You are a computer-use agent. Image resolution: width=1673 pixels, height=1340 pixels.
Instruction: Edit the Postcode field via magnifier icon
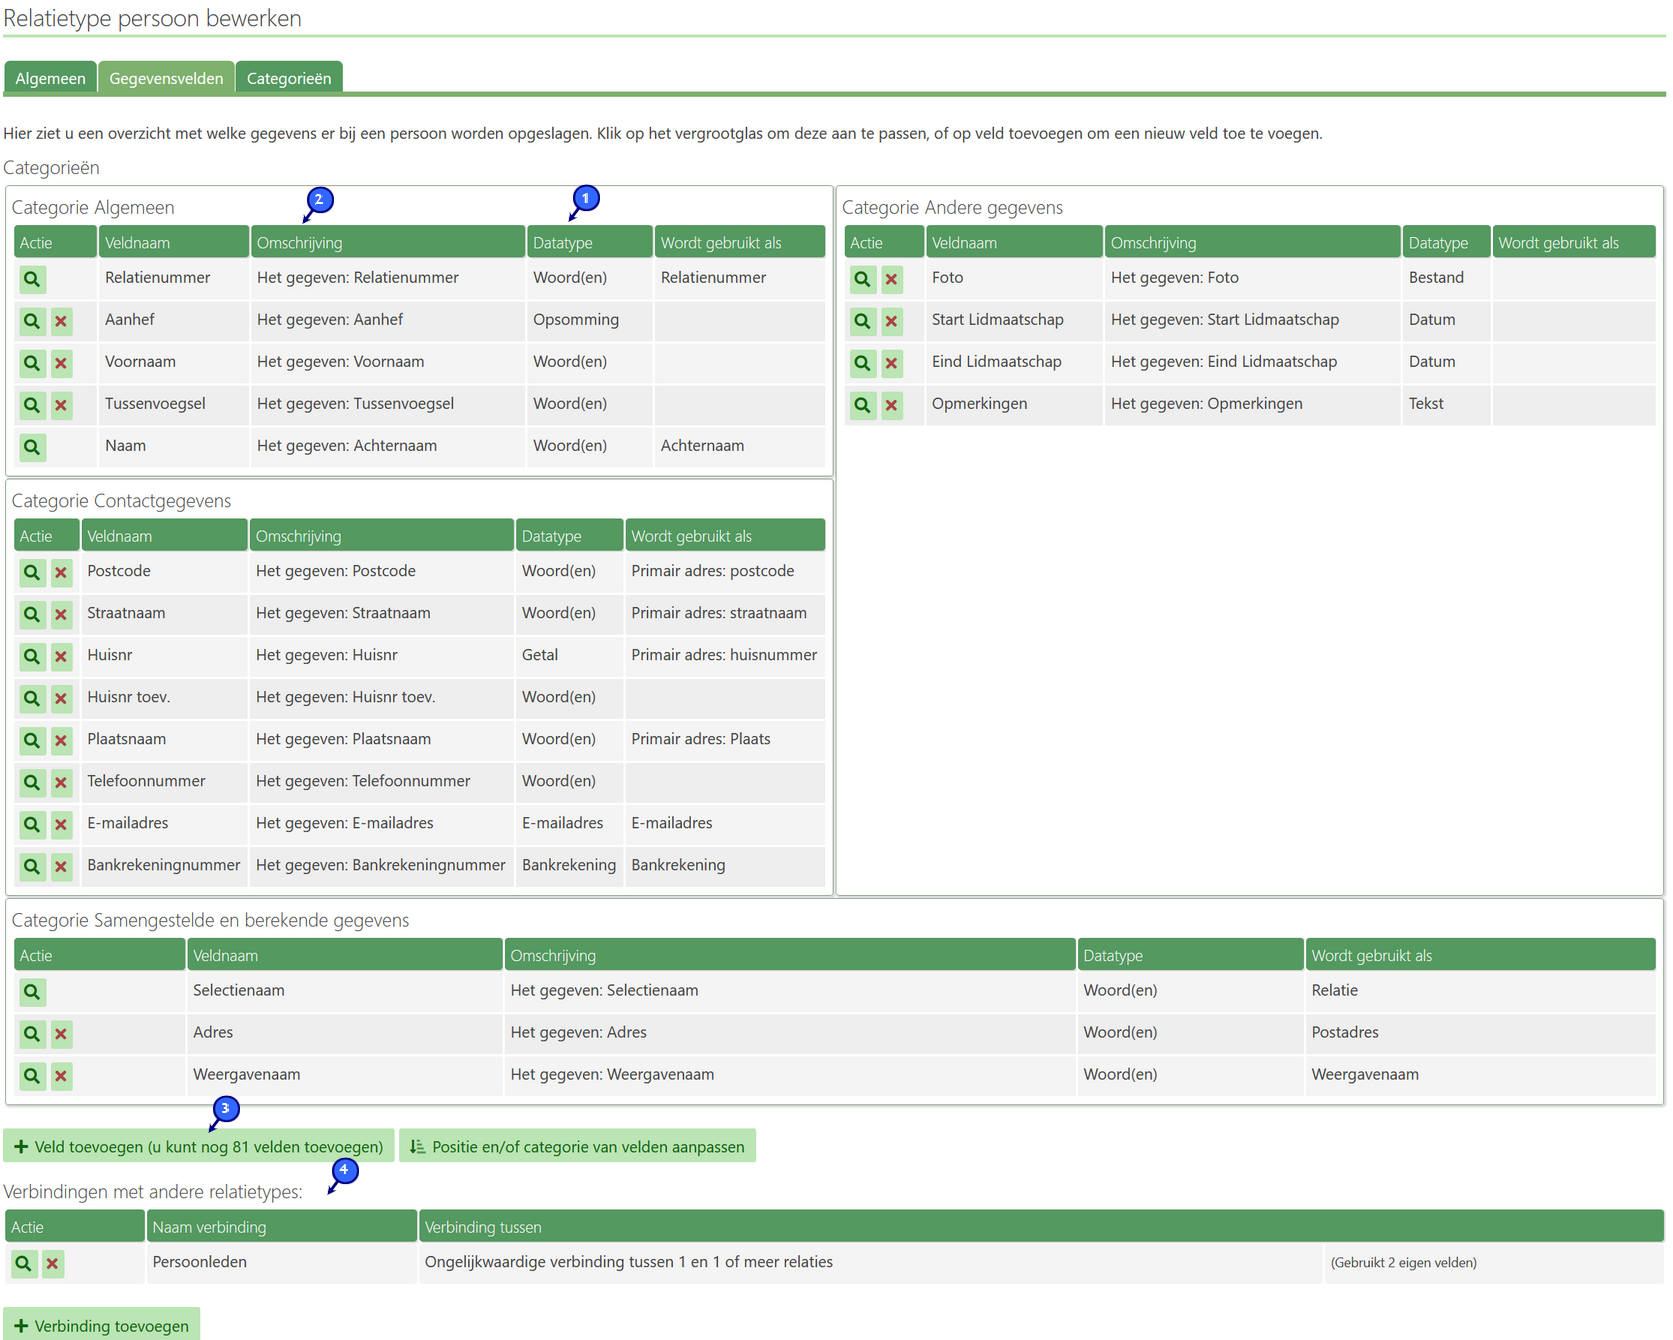(32, 572)
